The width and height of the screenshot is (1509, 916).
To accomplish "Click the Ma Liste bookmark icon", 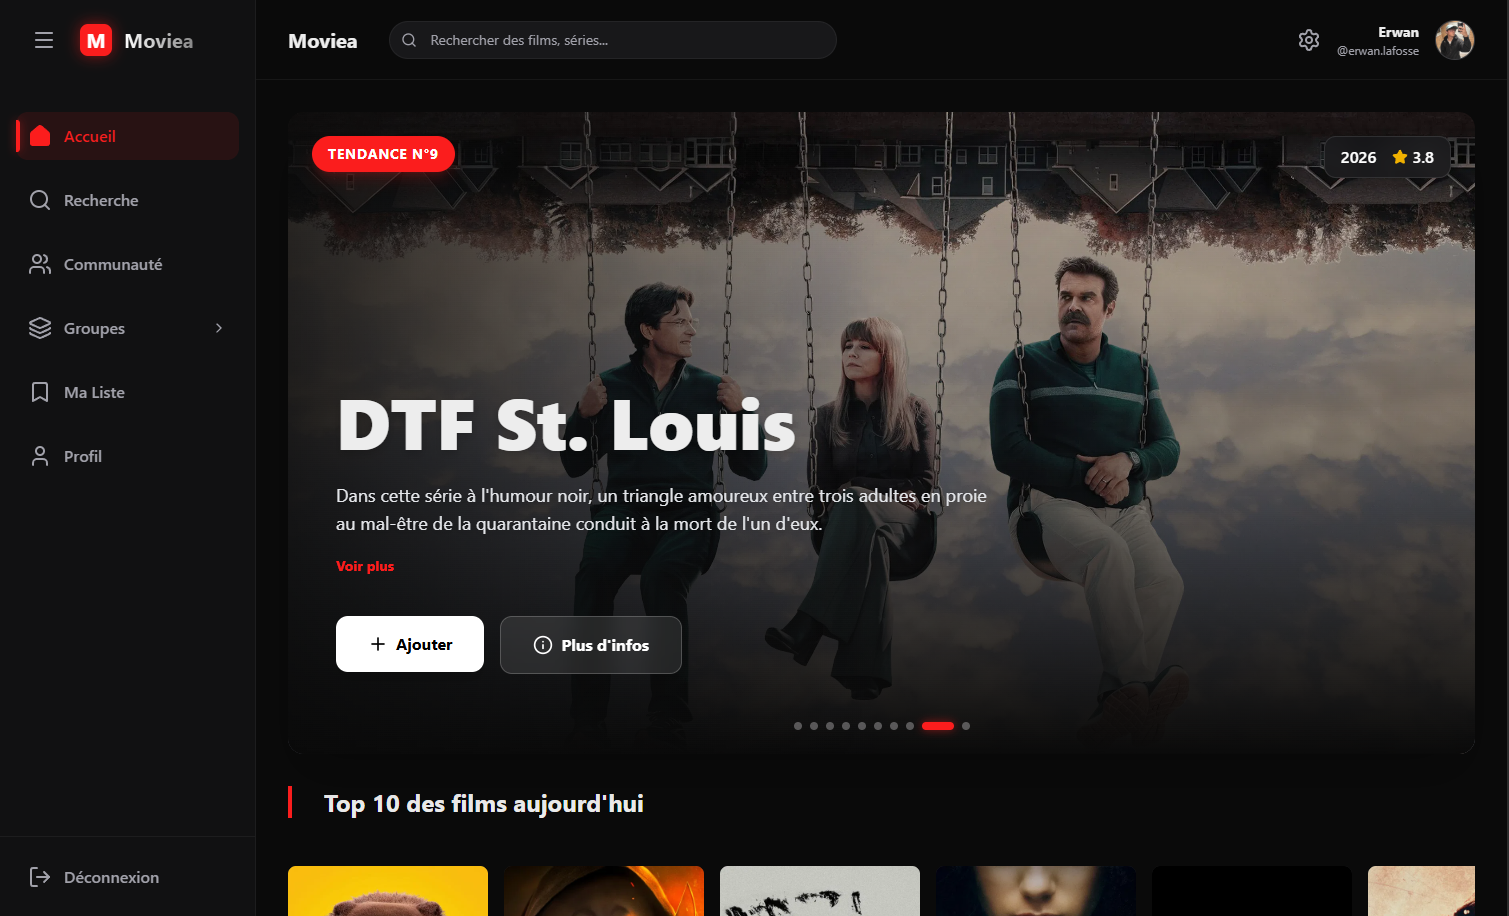I will pos(40,392).
